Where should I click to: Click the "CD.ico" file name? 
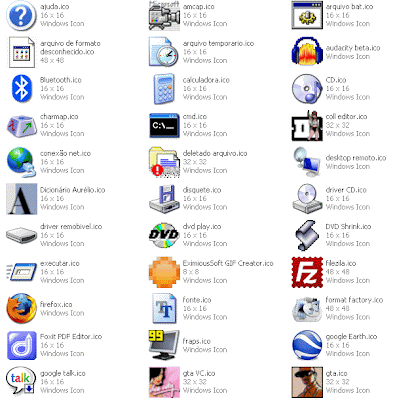(336, 80)
